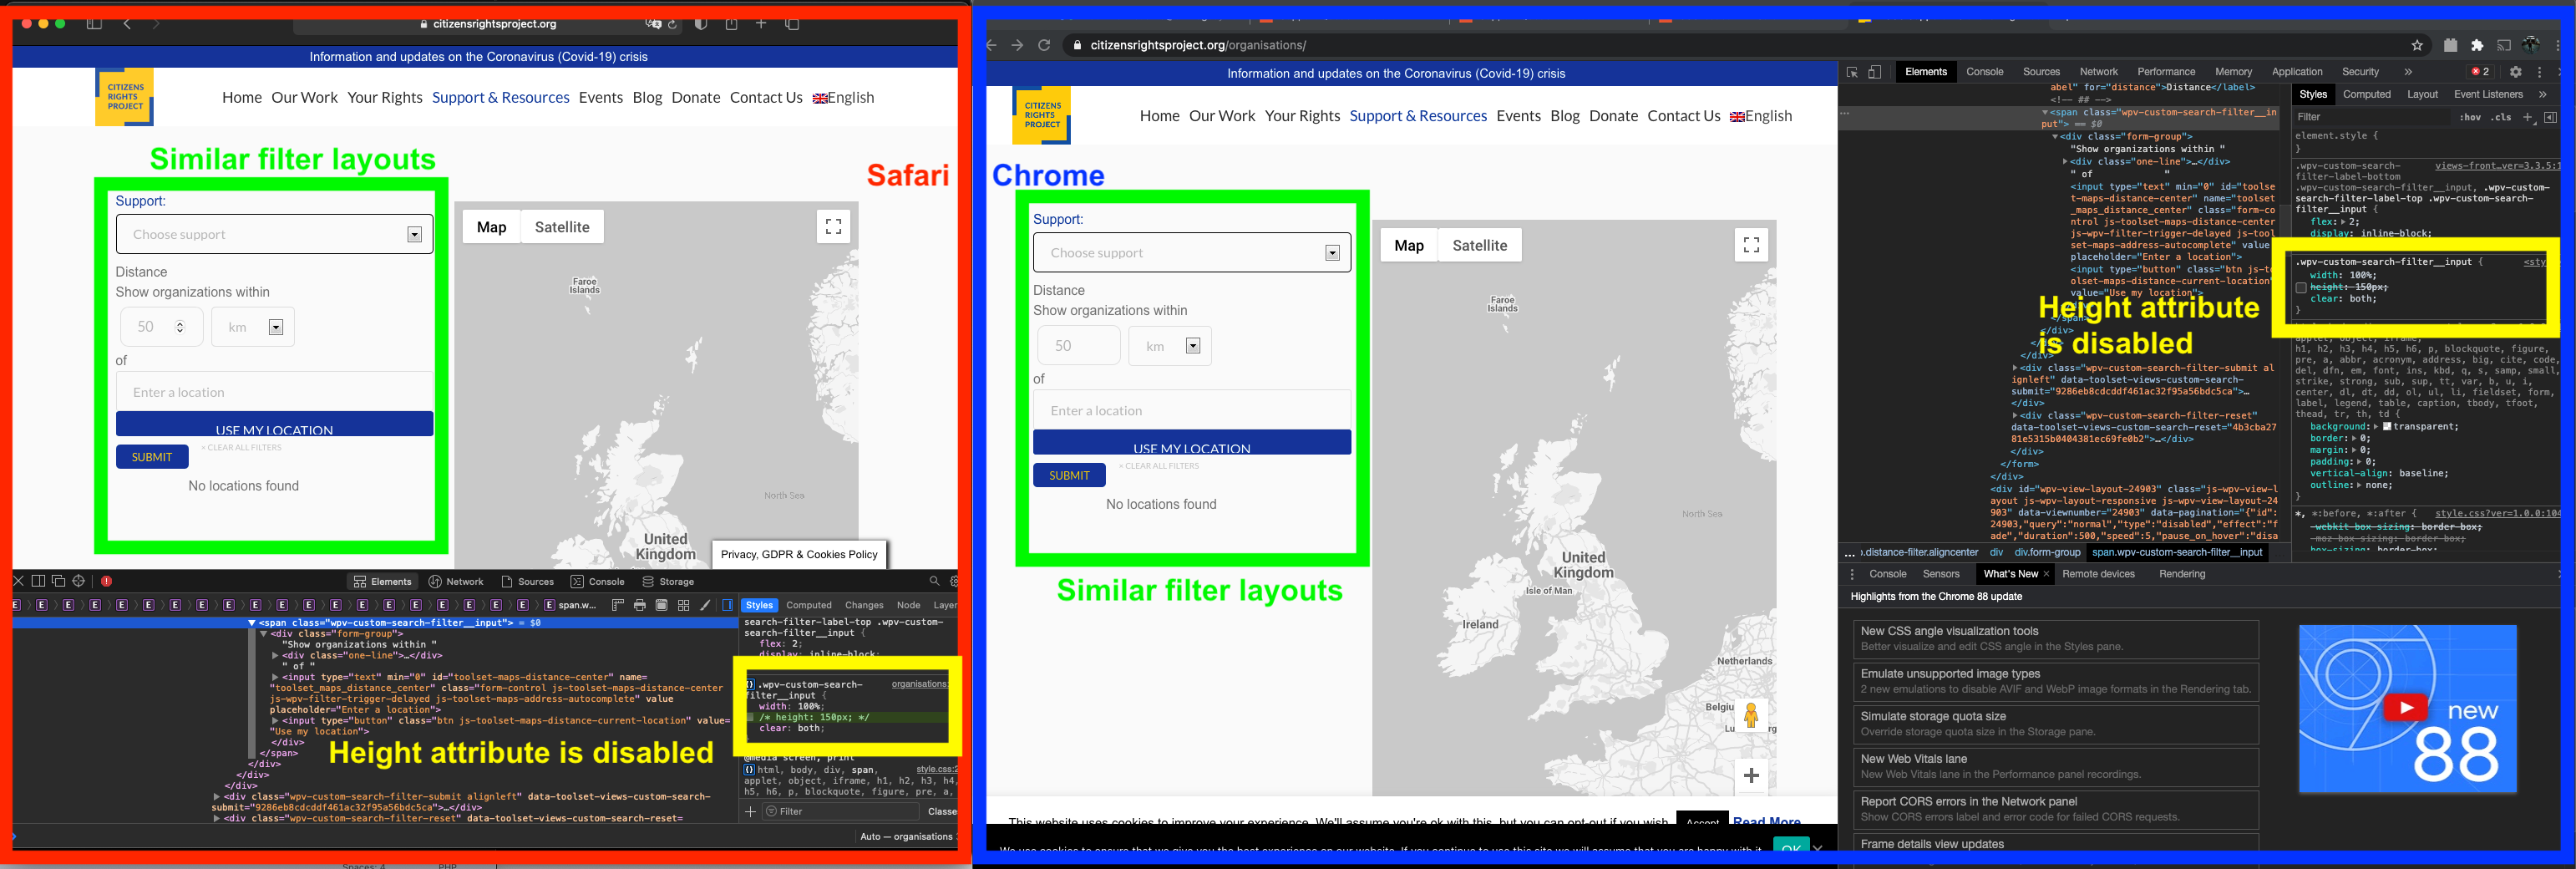Click the Safari inspector dock-to-side icon
Viewport: 2576px width, 869px height.
pos(38,581)
